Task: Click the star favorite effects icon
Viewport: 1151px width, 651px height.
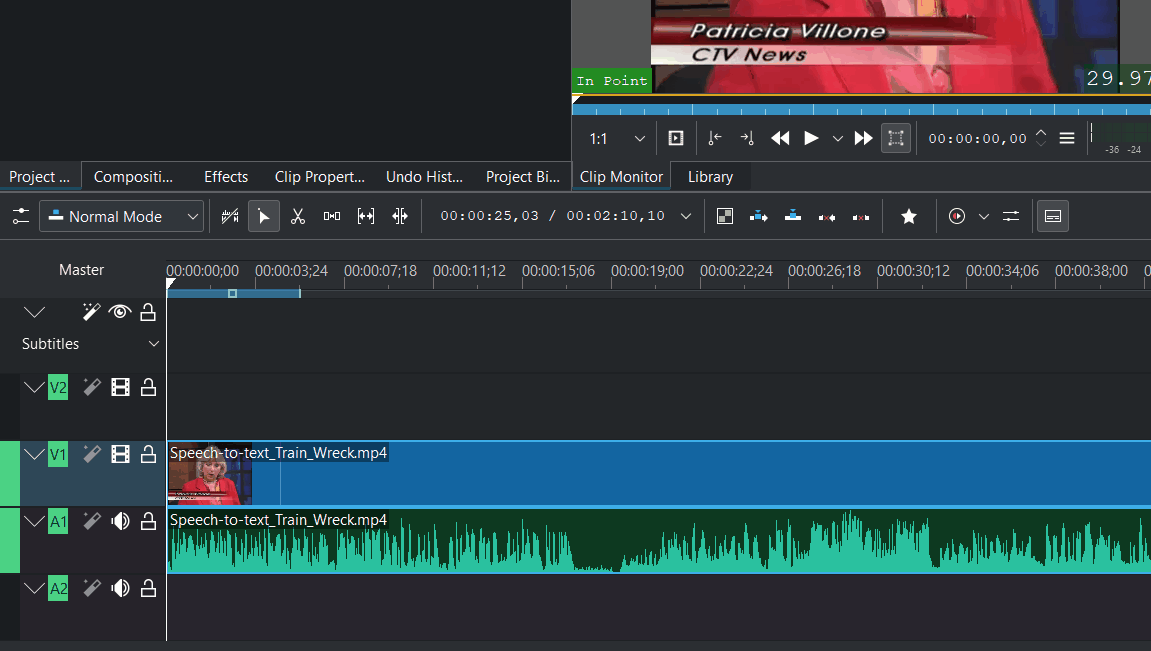Action: (x=908, y=216)
